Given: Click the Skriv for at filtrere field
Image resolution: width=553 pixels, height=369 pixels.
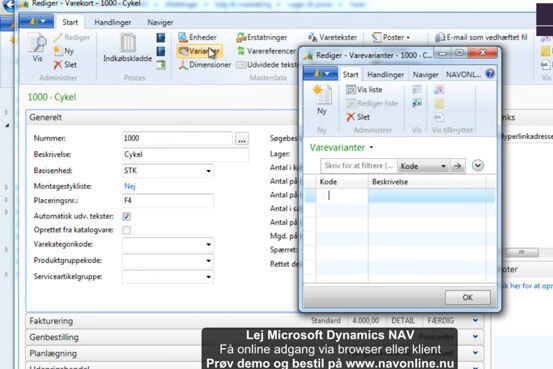Looking at the screenshot, I should click(359, 166).
